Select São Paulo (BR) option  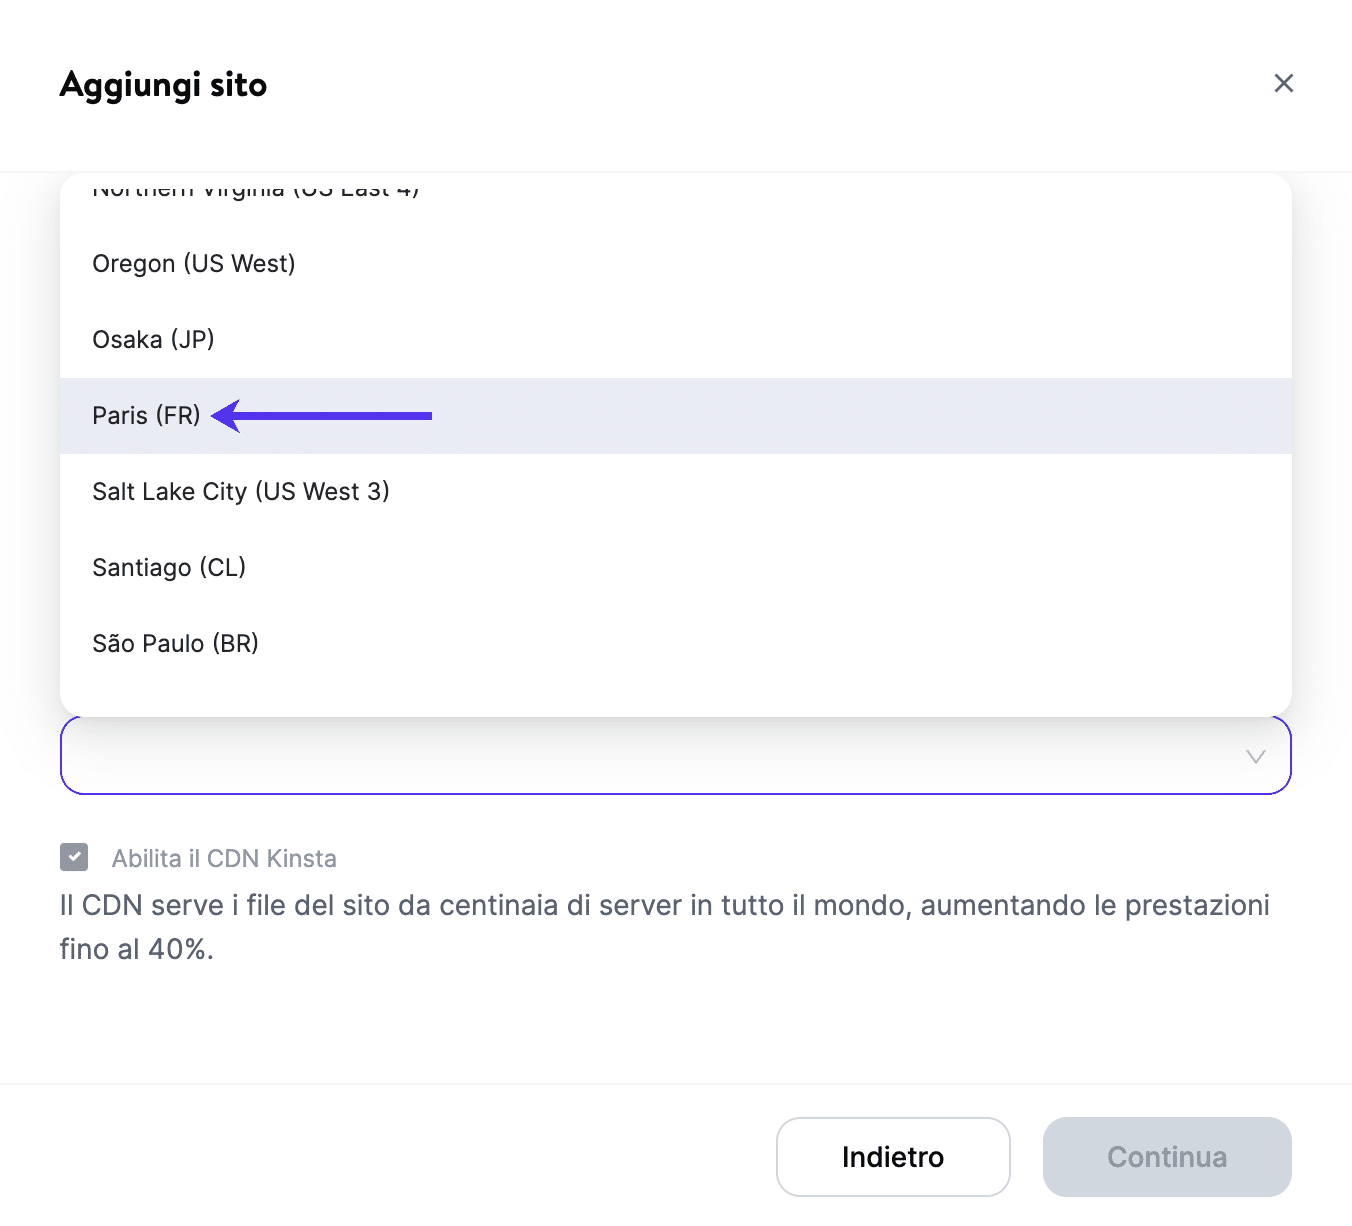[x=175, y=644]
